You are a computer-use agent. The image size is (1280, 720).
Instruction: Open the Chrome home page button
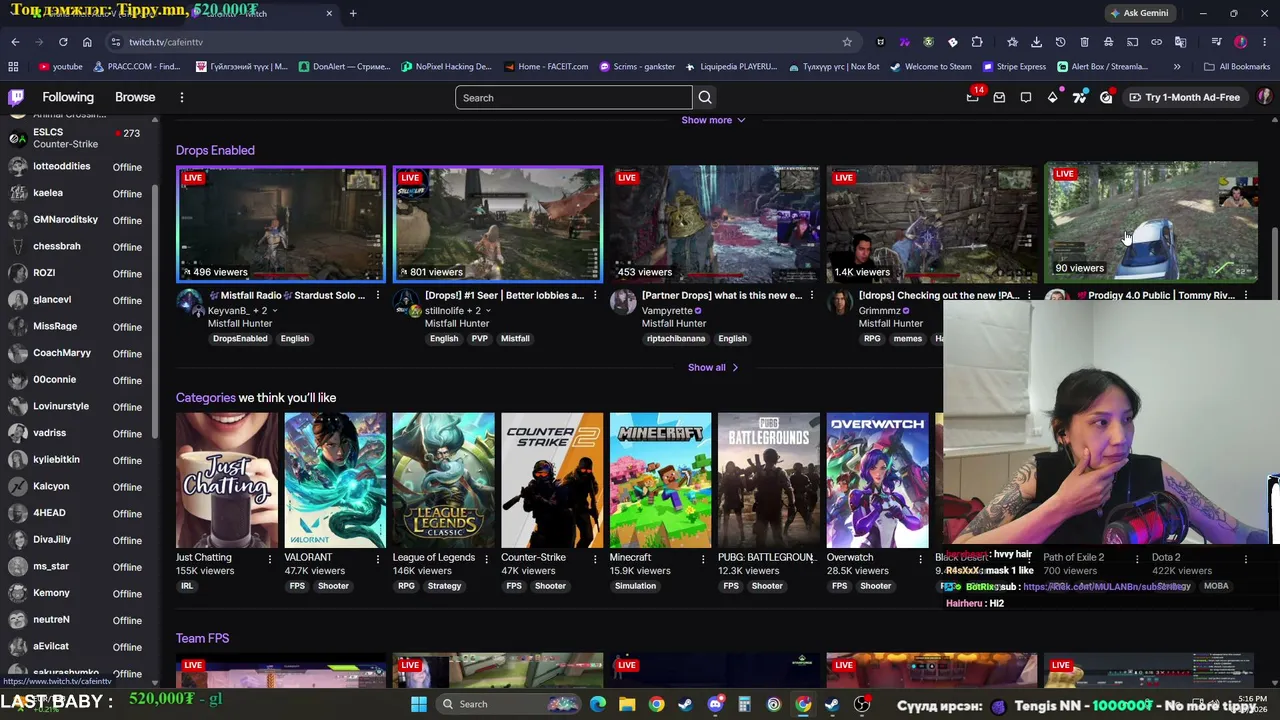(87, 42)
